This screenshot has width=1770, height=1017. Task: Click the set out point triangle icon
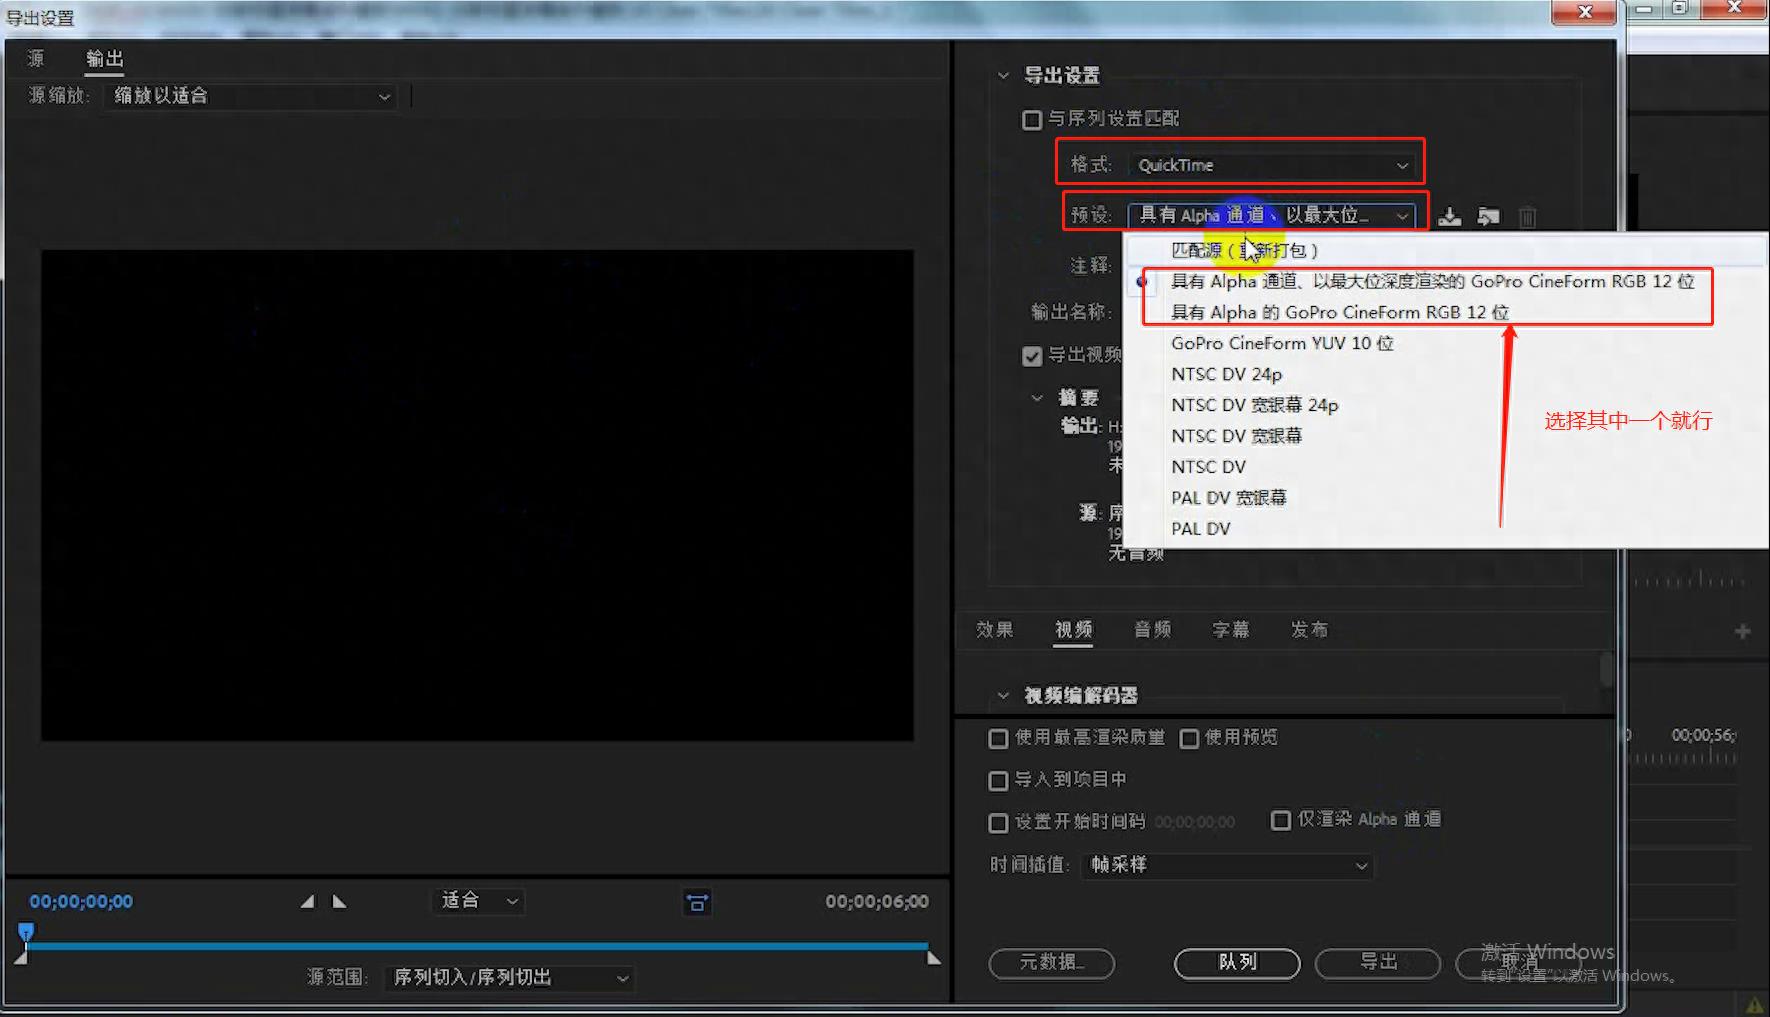pyautogui.click(x=339, y=901)
